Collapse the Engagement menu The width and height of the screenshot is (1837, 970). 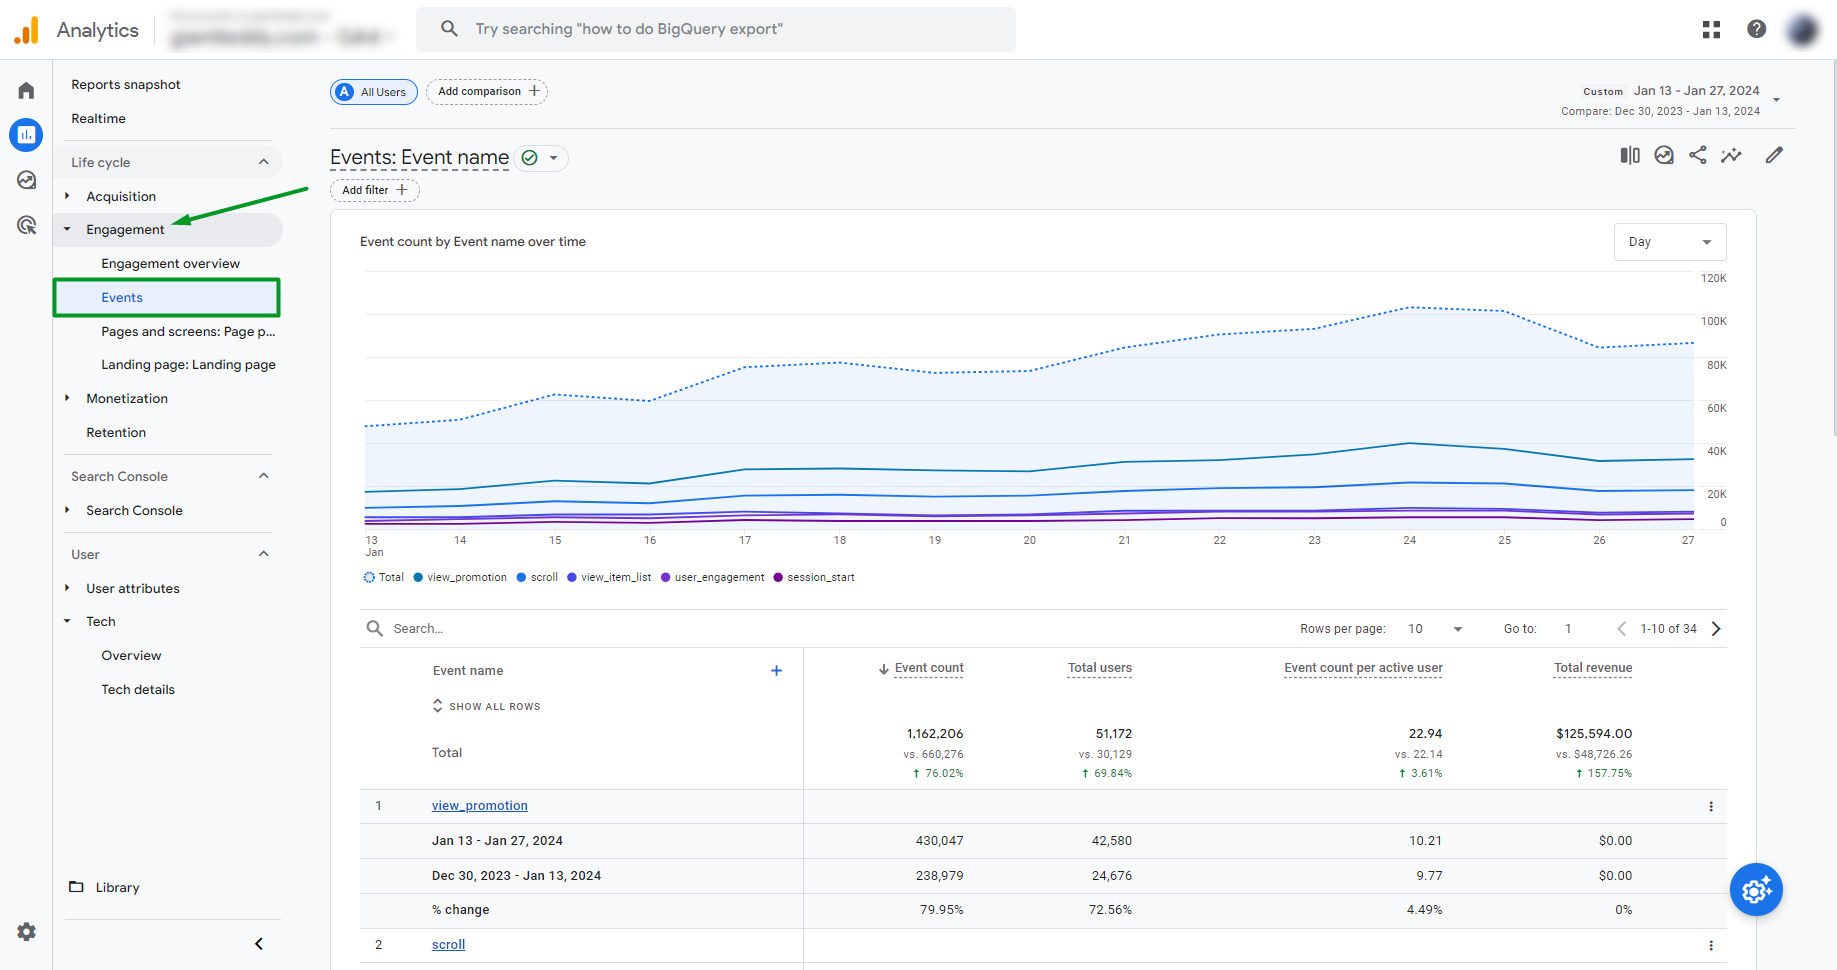pyautogui.click(x=67, y=230)
